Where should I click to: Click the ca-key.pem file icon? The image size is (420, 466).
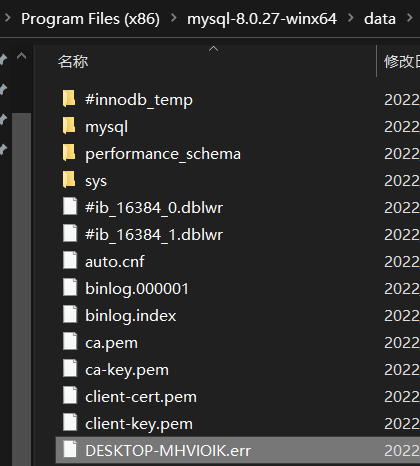pyautogui.click(x=70, y=369)
